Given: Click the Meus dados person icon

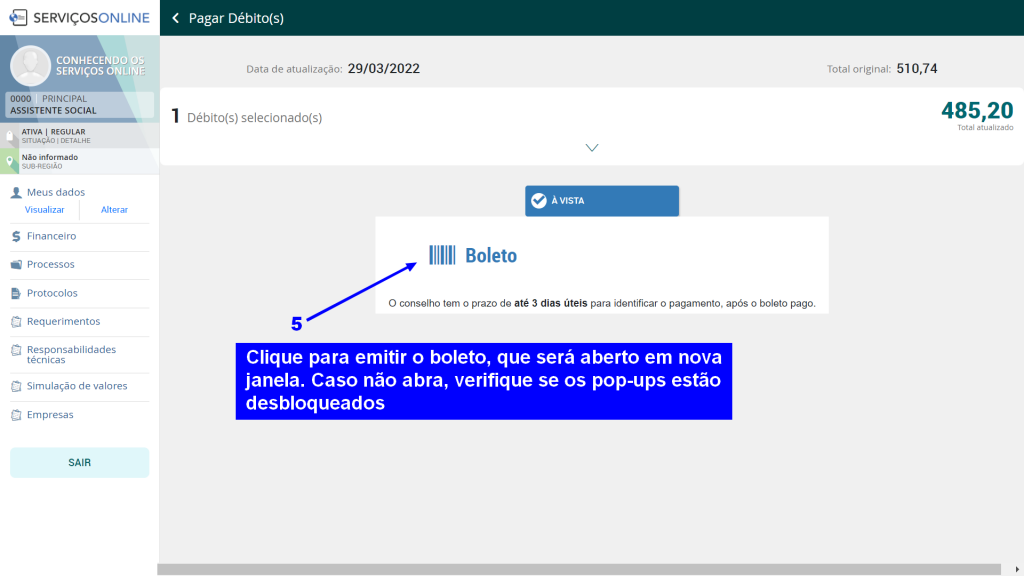Looking at the screenshot, I should pyautogui.click(x=16, y=192).
